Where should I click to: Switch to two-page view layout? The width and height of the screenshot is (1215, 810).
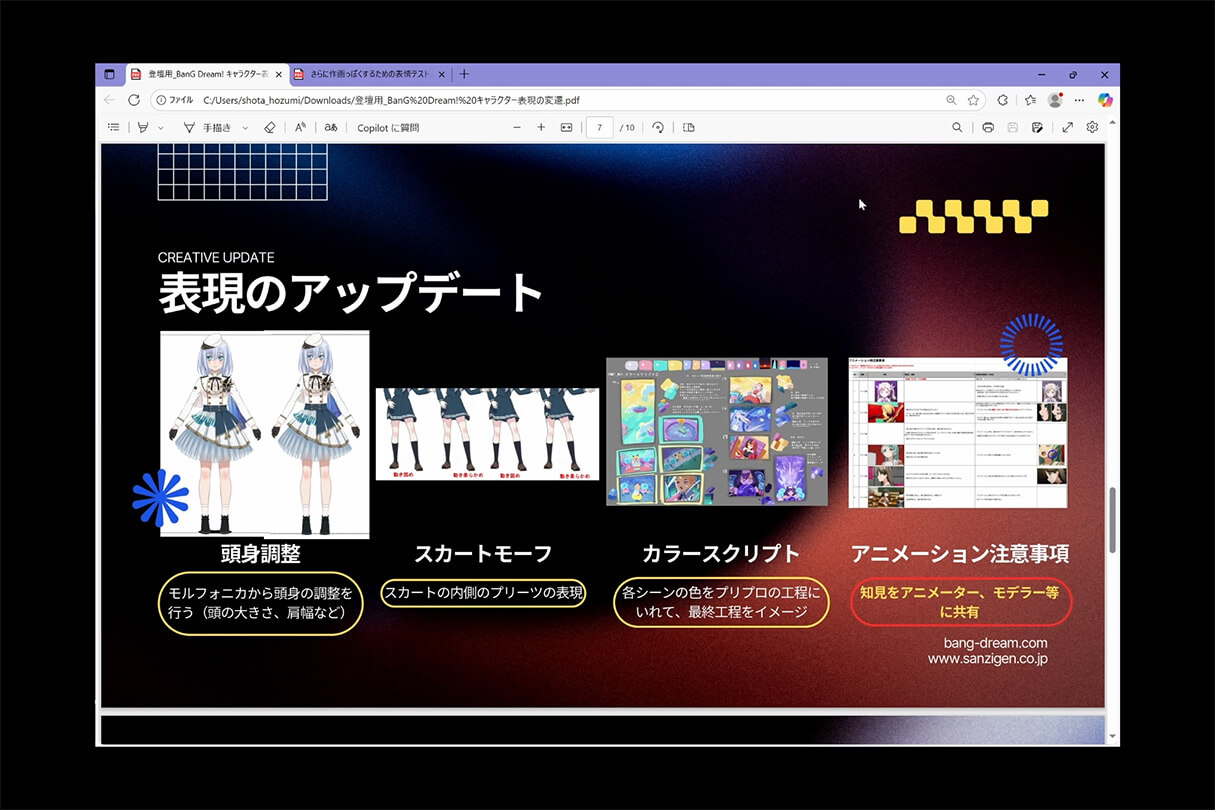(687, 127)
